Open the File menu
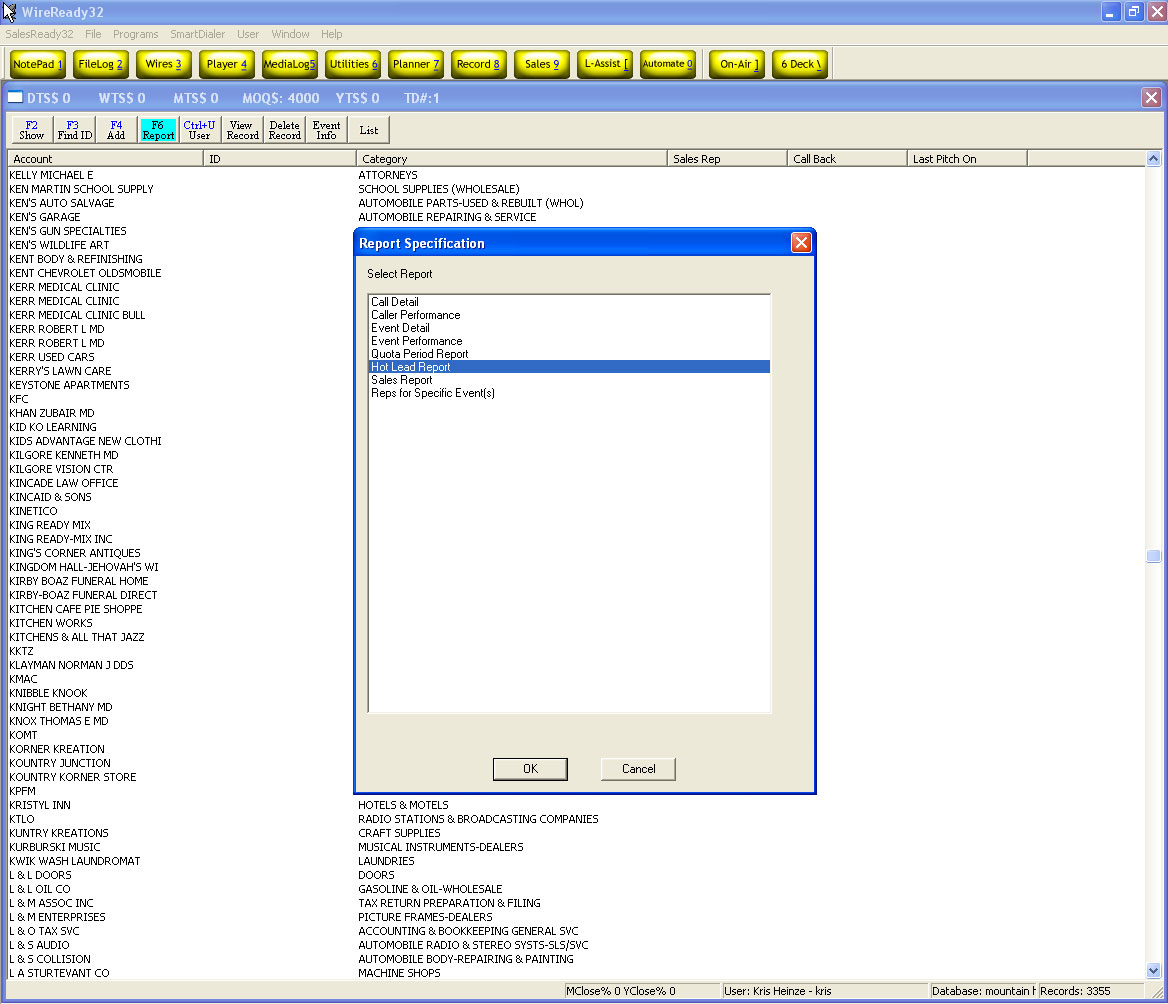This screenshot has width=1168, height=1004. (93, 34)
